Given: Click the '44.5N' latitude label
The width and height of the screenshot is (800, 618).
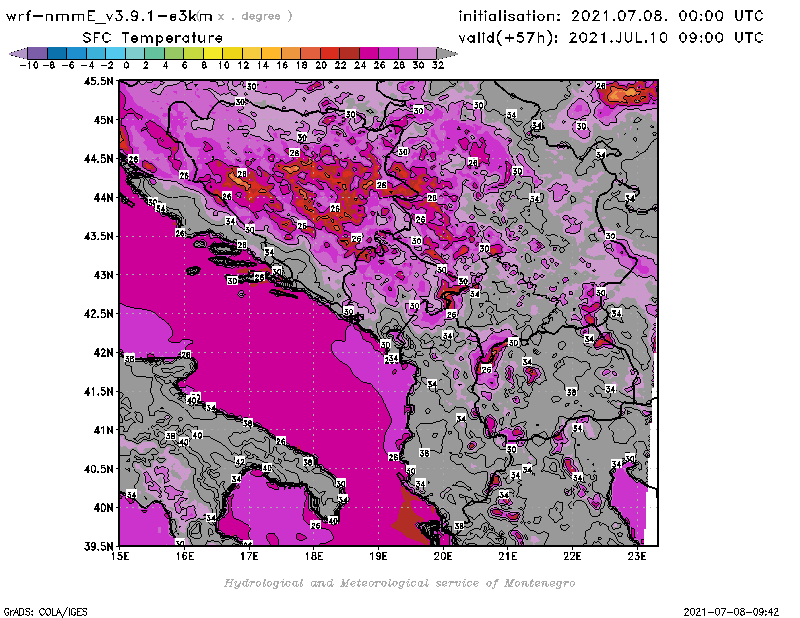Looking at the screenshot, I should pos(99,159).
